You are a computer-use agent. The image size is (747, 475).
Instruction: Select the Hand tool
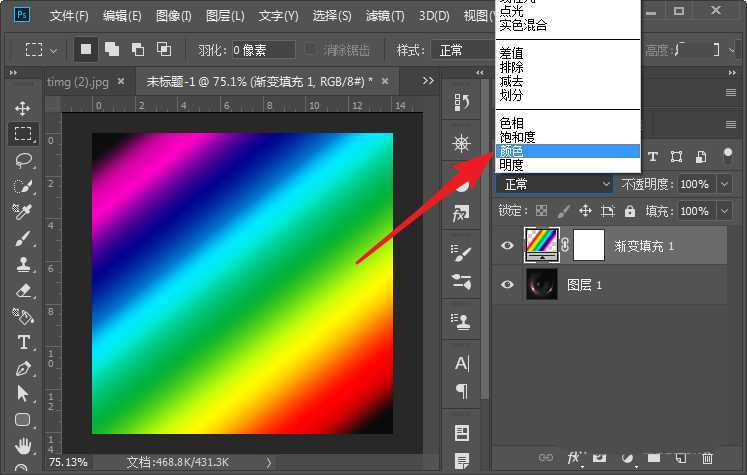[x=22, y=446]
